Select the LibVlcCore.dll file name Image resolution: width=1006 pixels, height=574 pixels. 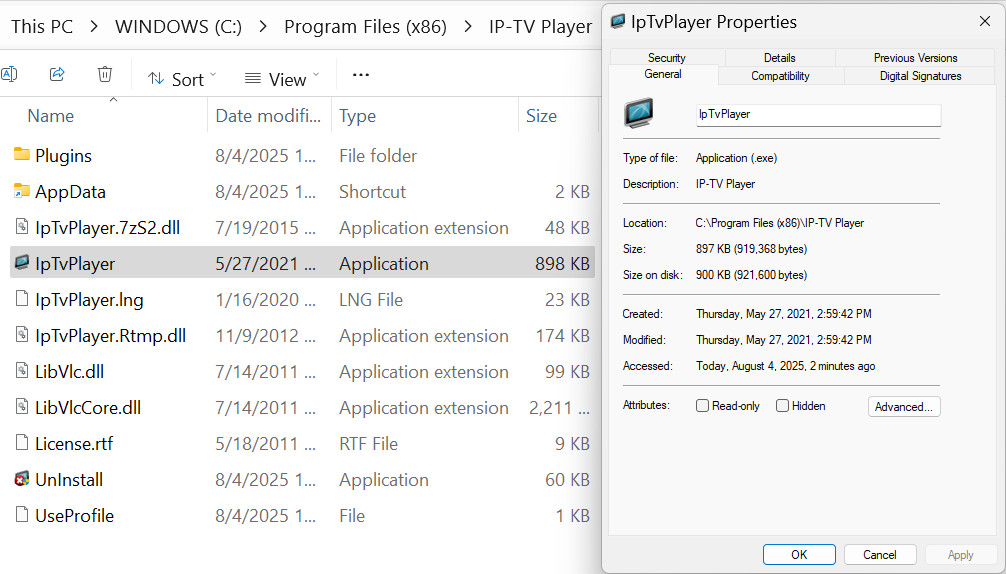coord(88,407)
